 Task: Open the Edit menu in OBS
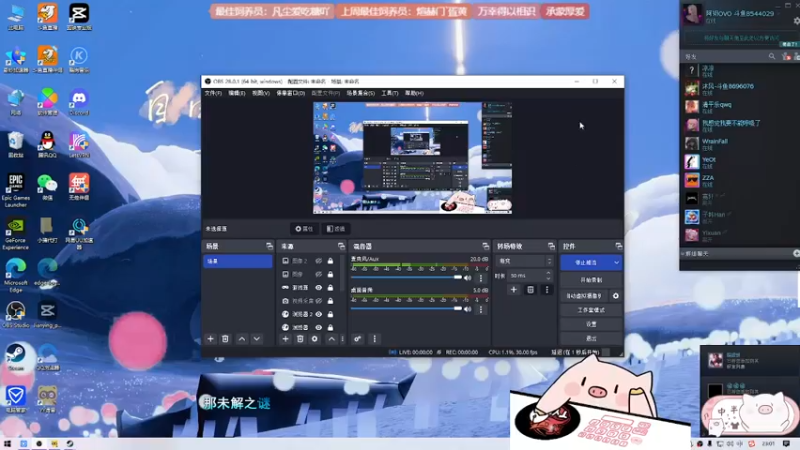[x=236, y=93]
